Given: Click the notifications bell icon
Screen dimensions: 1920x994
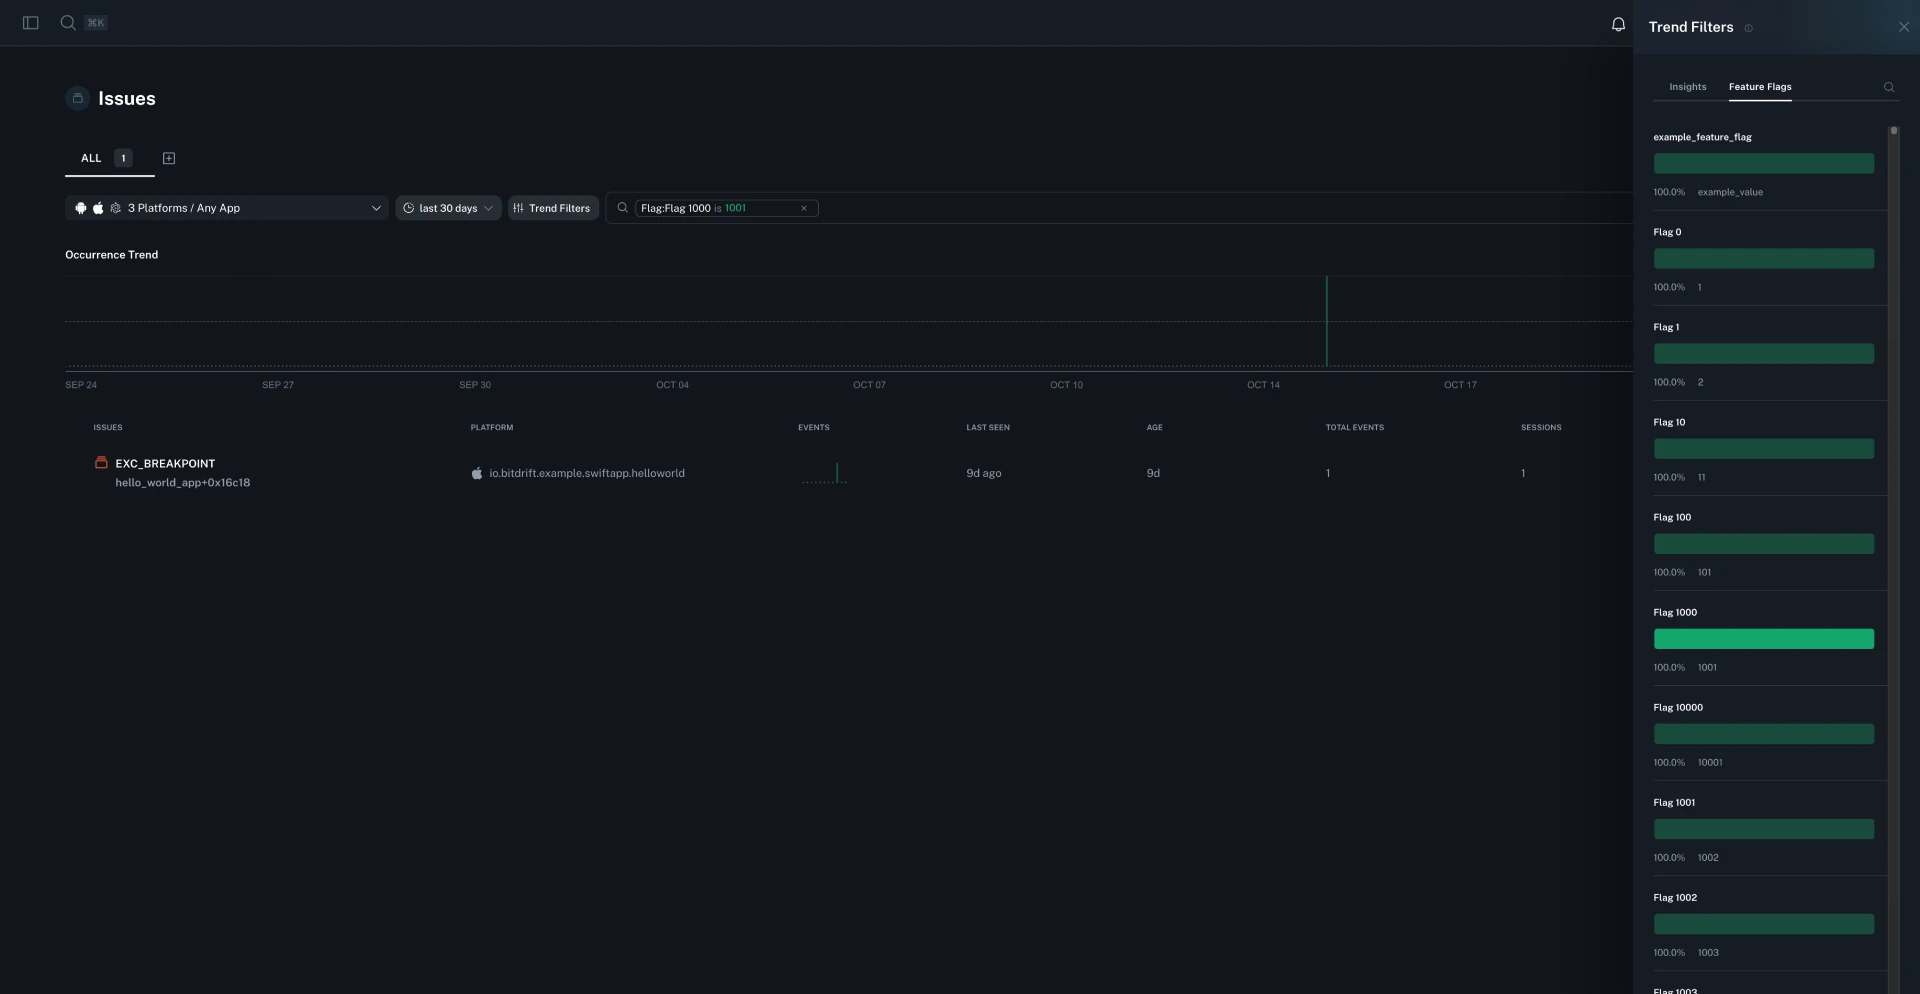Looking at the screenshot, I should (1617, 24).
